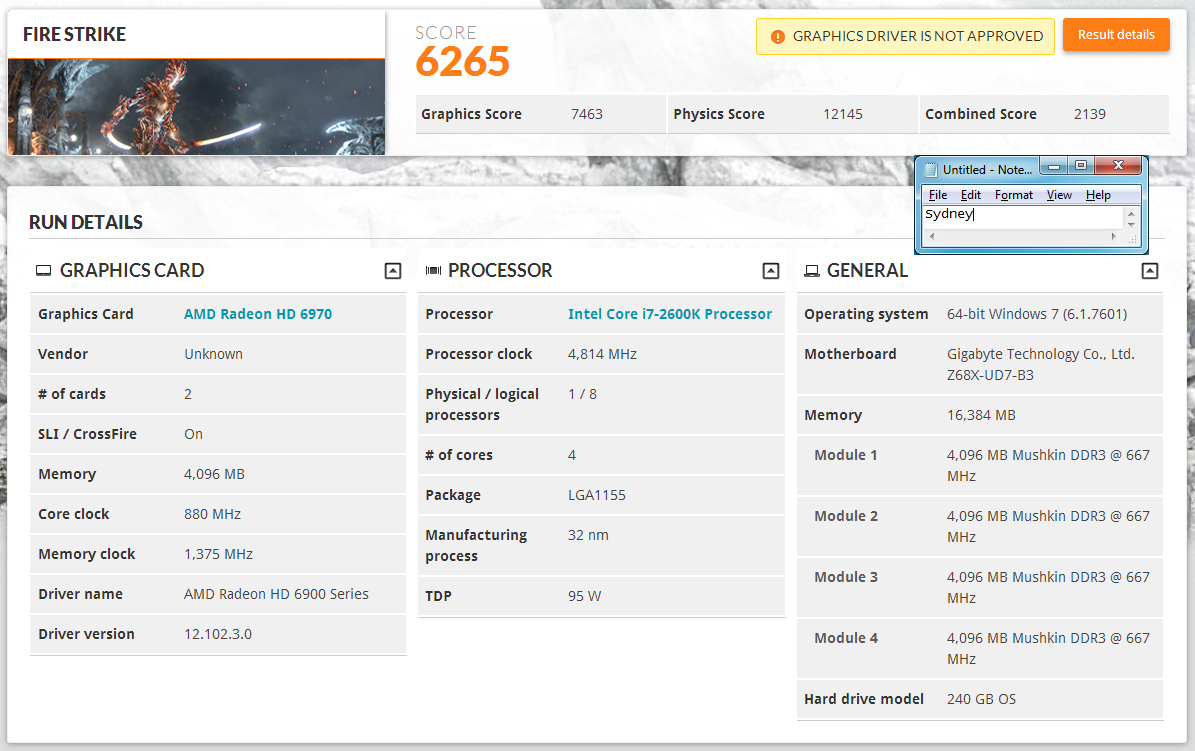Click the laptop icon beside General heading

812,271
